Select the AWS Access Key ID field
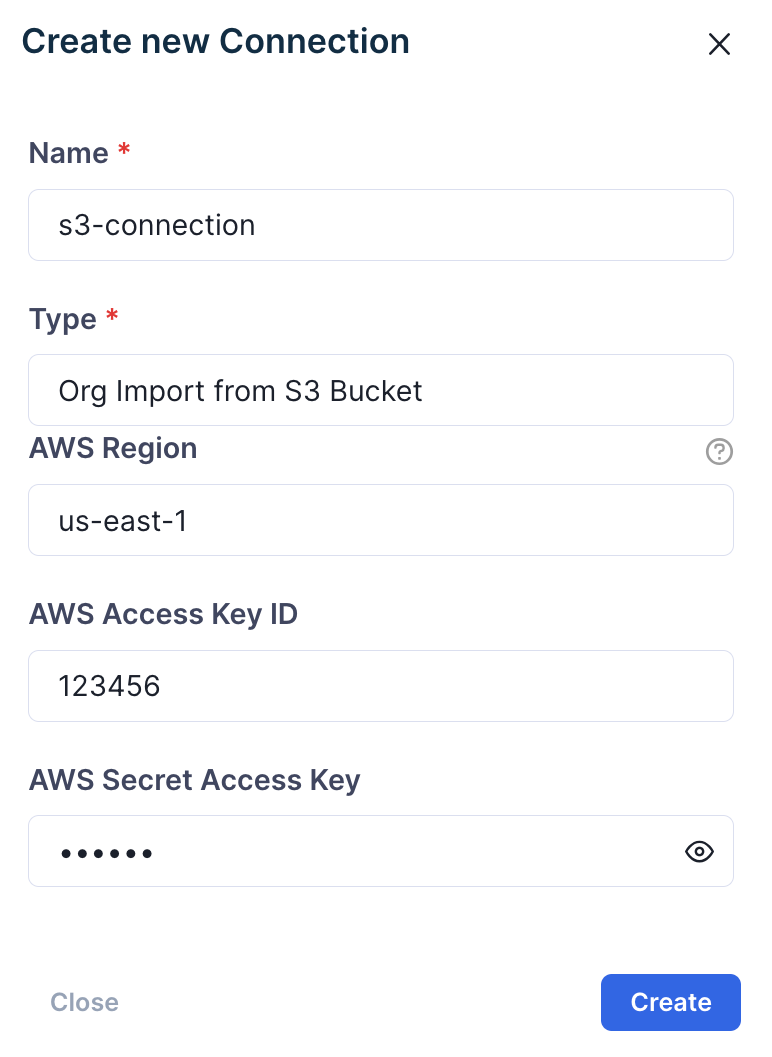The width and height of the screenshot is (772, 1057). tap(380, 686)
